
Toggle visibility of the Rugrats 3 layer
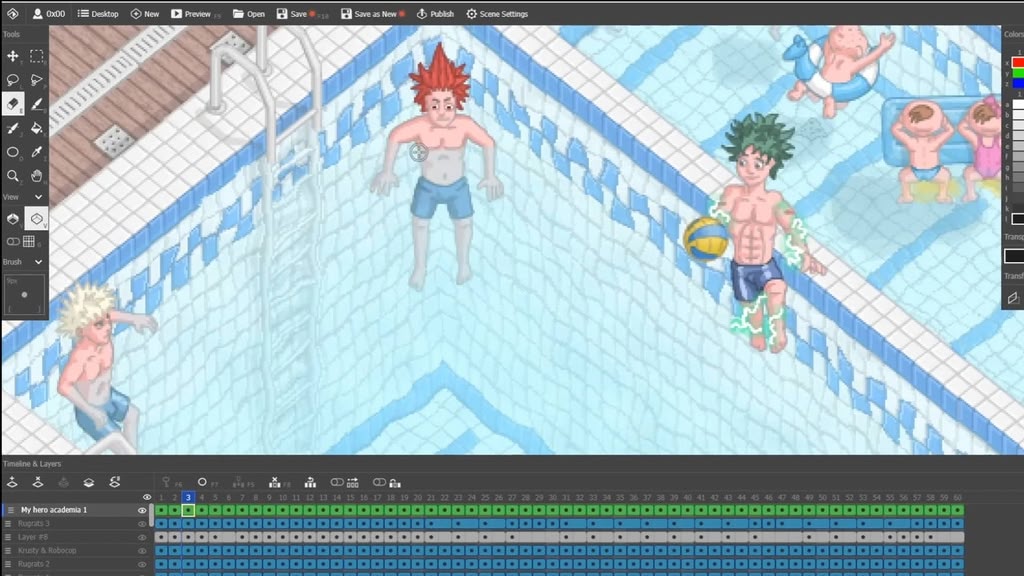142,524
